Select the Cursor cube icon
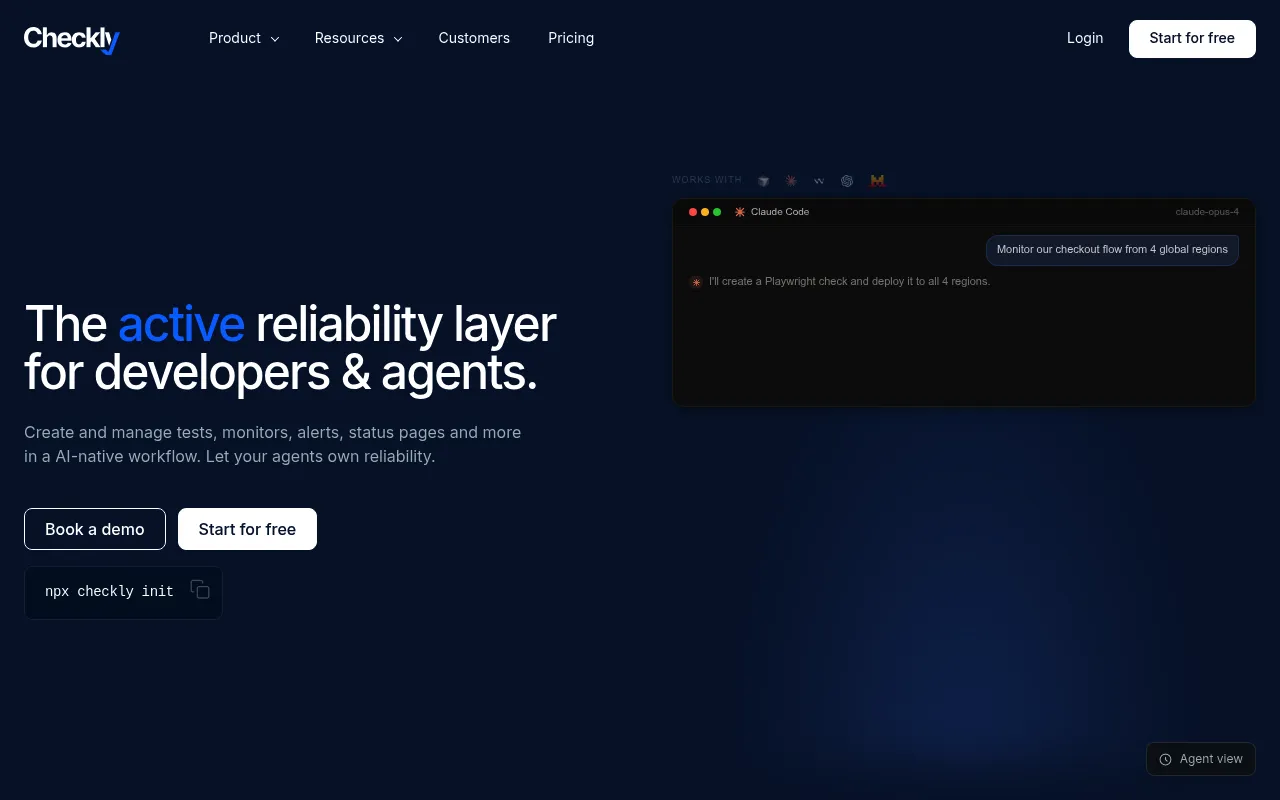 (x=763, y=181)
